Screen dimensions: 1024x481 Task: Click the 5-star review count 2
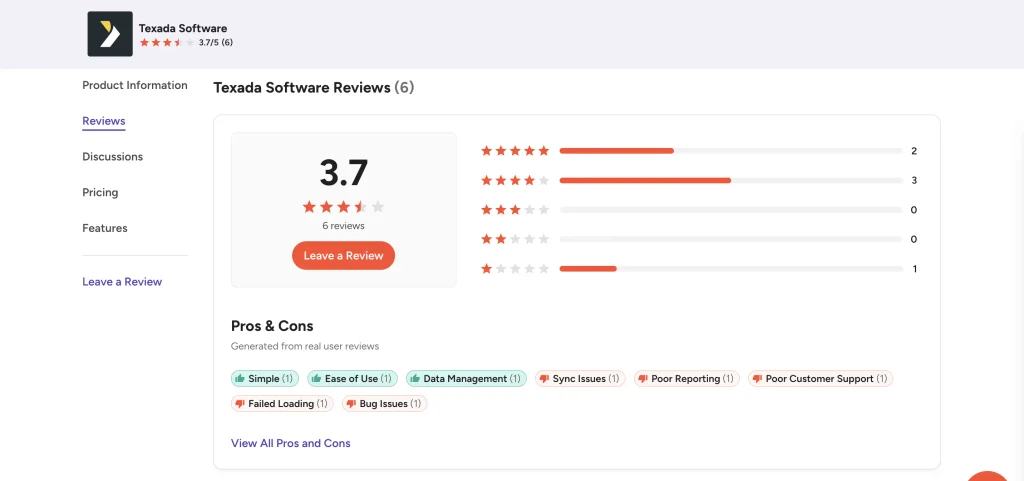coord(914,151)
